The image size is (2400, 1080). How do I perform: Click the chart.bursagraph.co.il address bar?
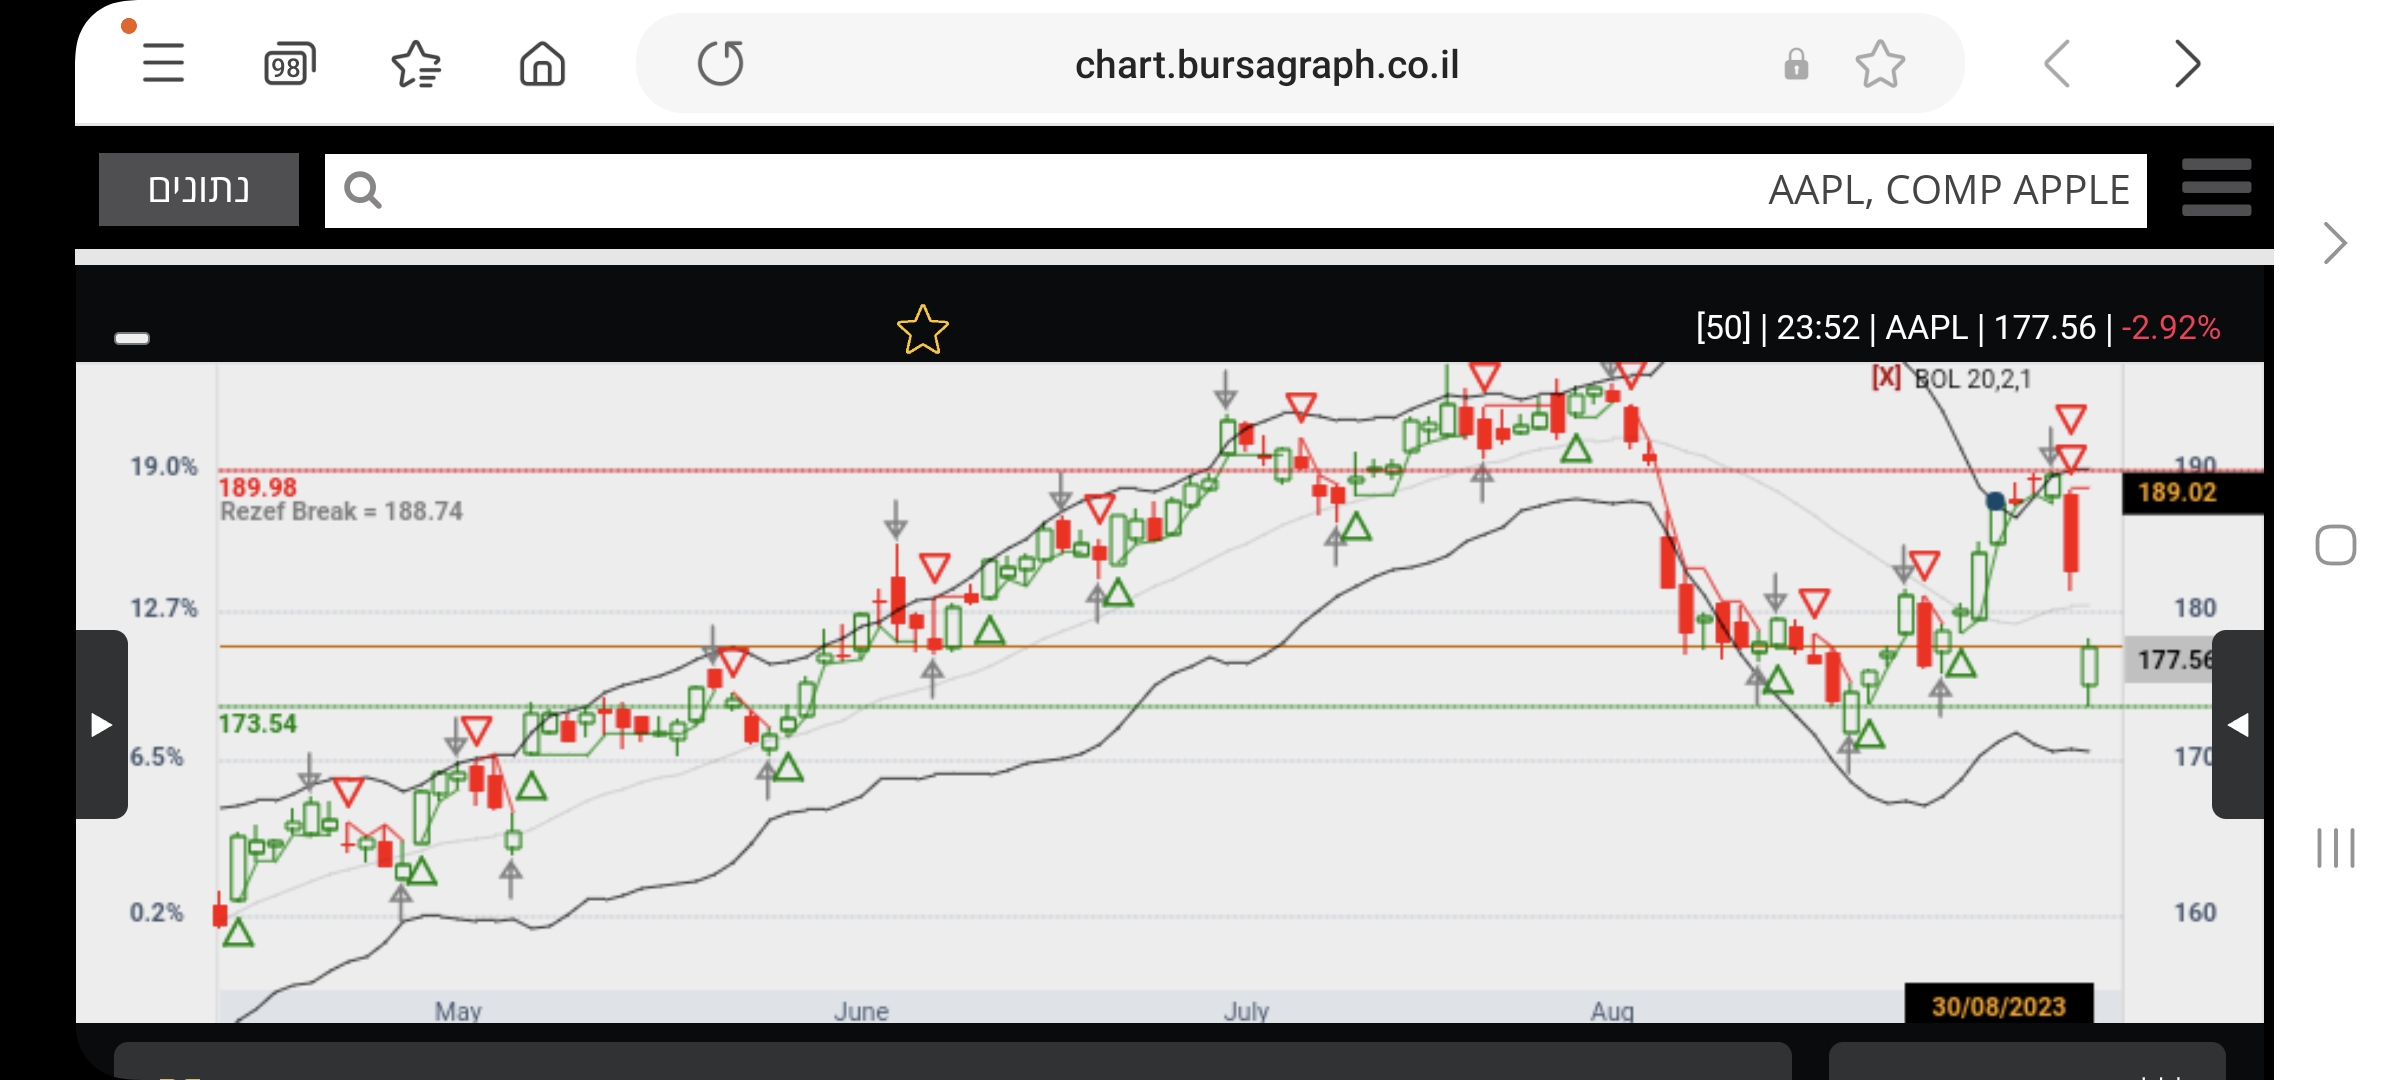coord(1266,65)
